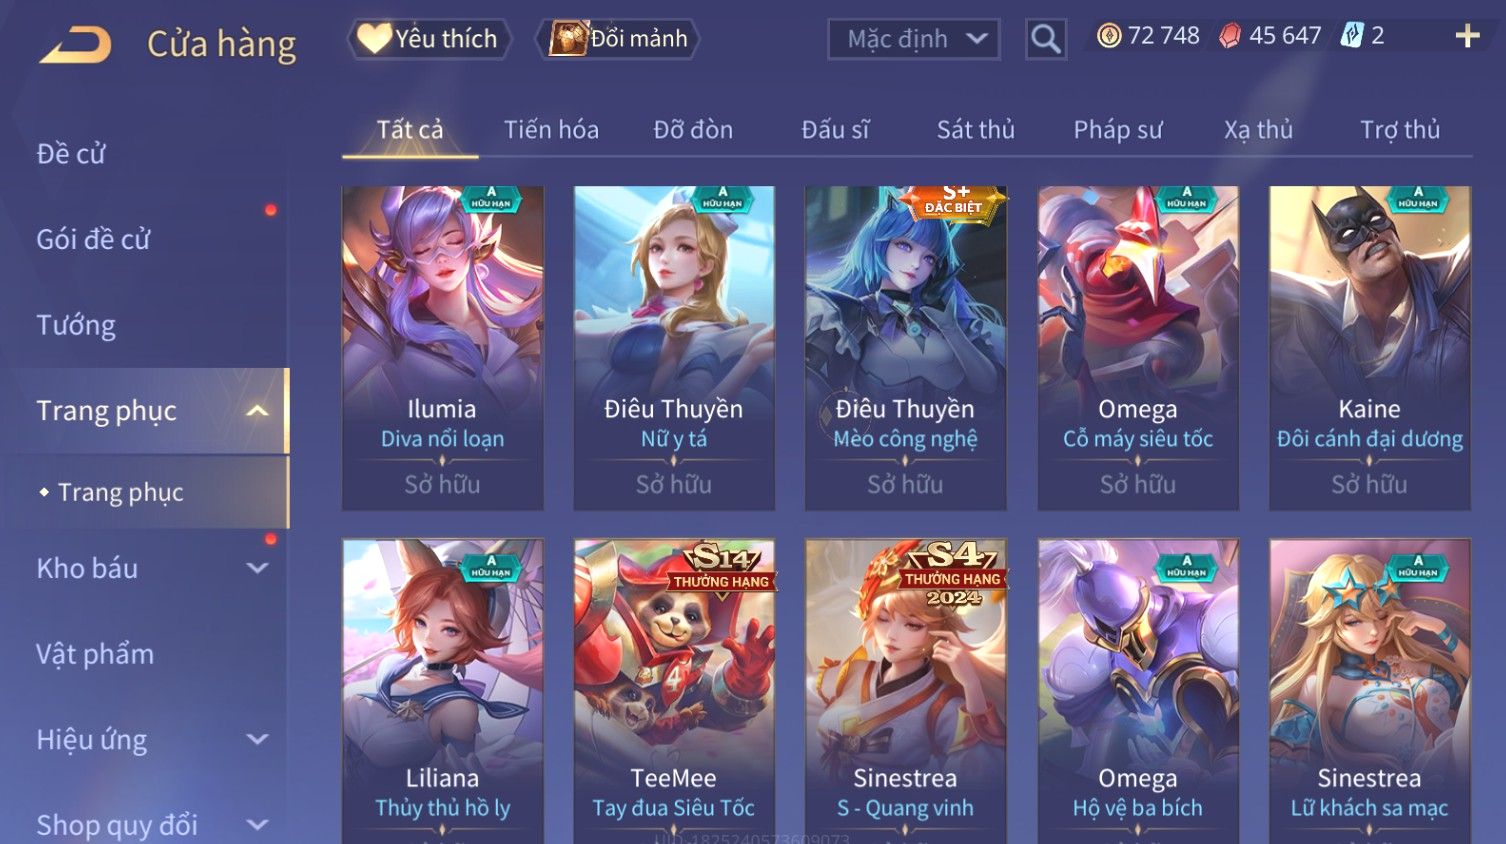
Task: Select the Tiến hóa tab
Action: pyautogui.click(x=551, y=130)
